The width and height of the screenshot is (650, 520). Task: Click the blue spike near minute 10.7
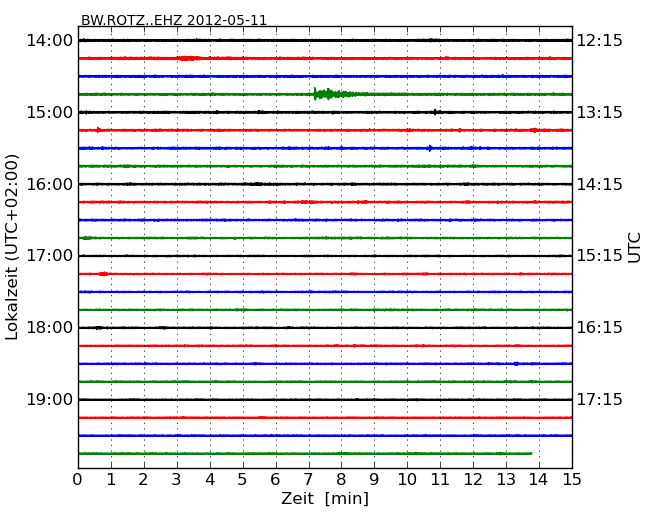pyautogui.click(x=430, y=148)
